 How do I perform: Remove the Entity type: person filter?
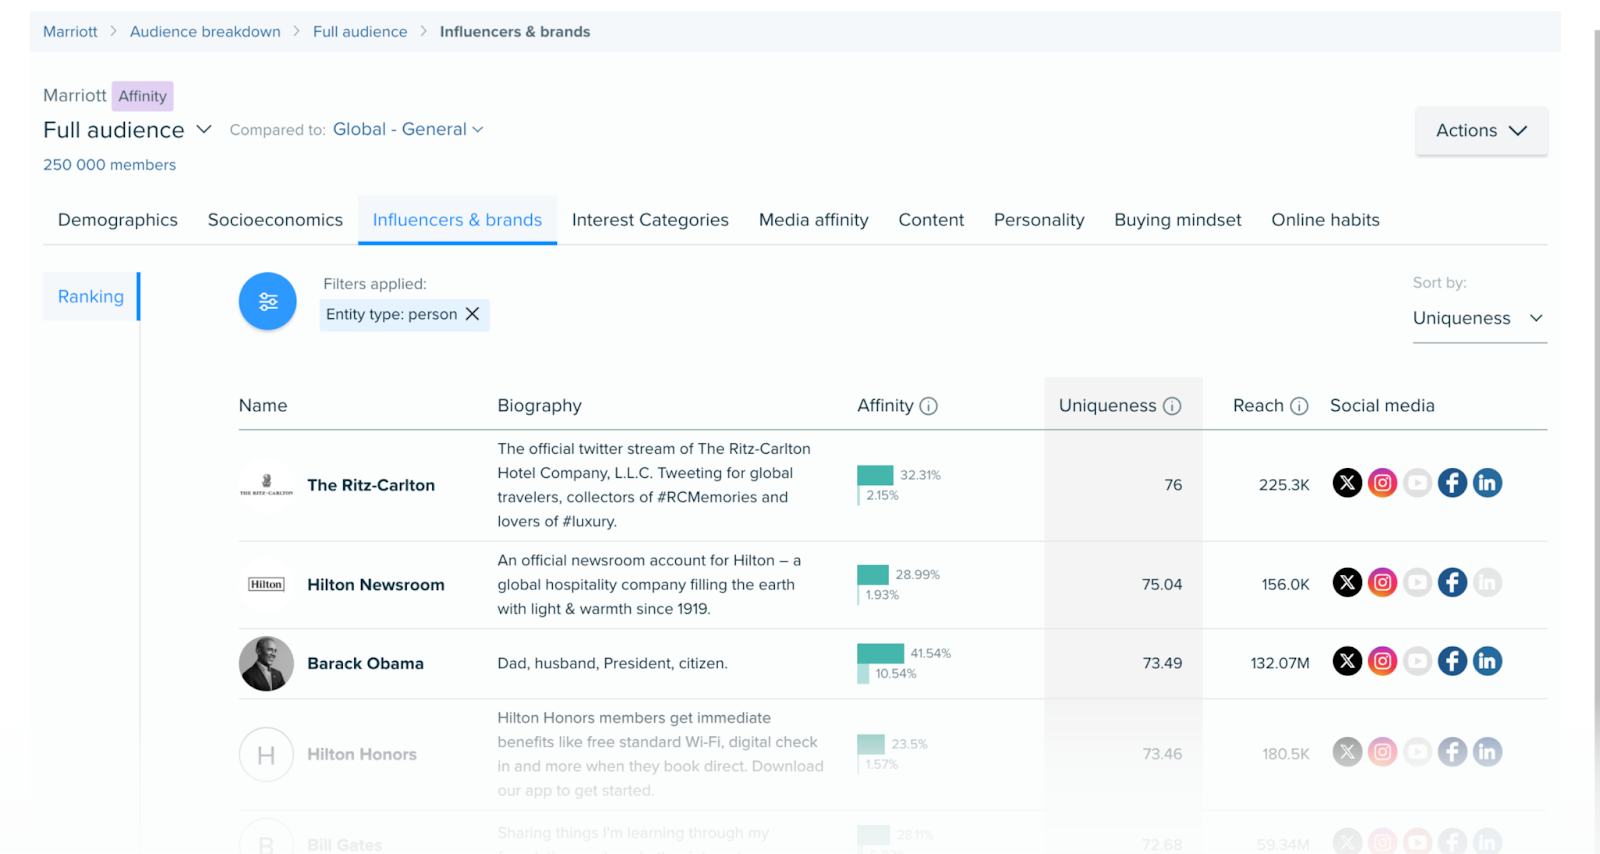473,314
